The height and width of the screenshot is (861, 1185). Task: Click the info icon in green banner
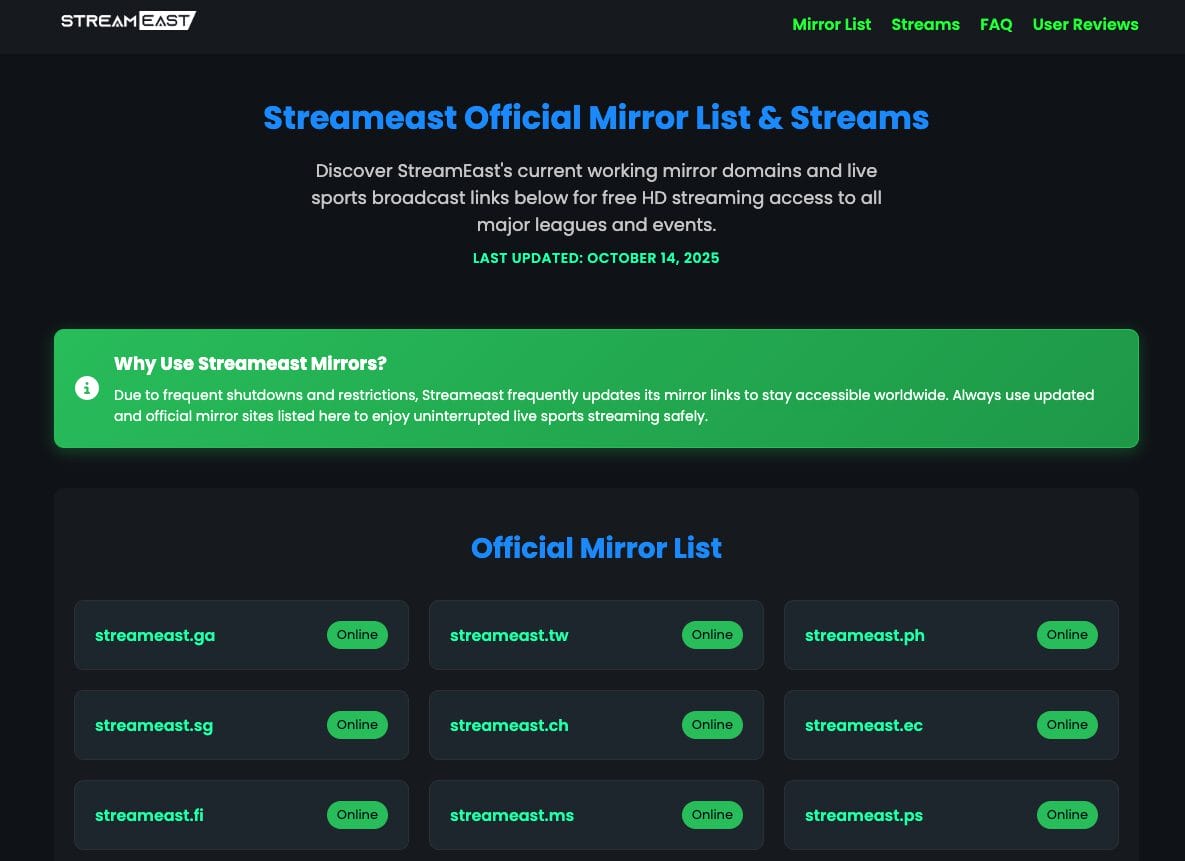tap(87, 389)
